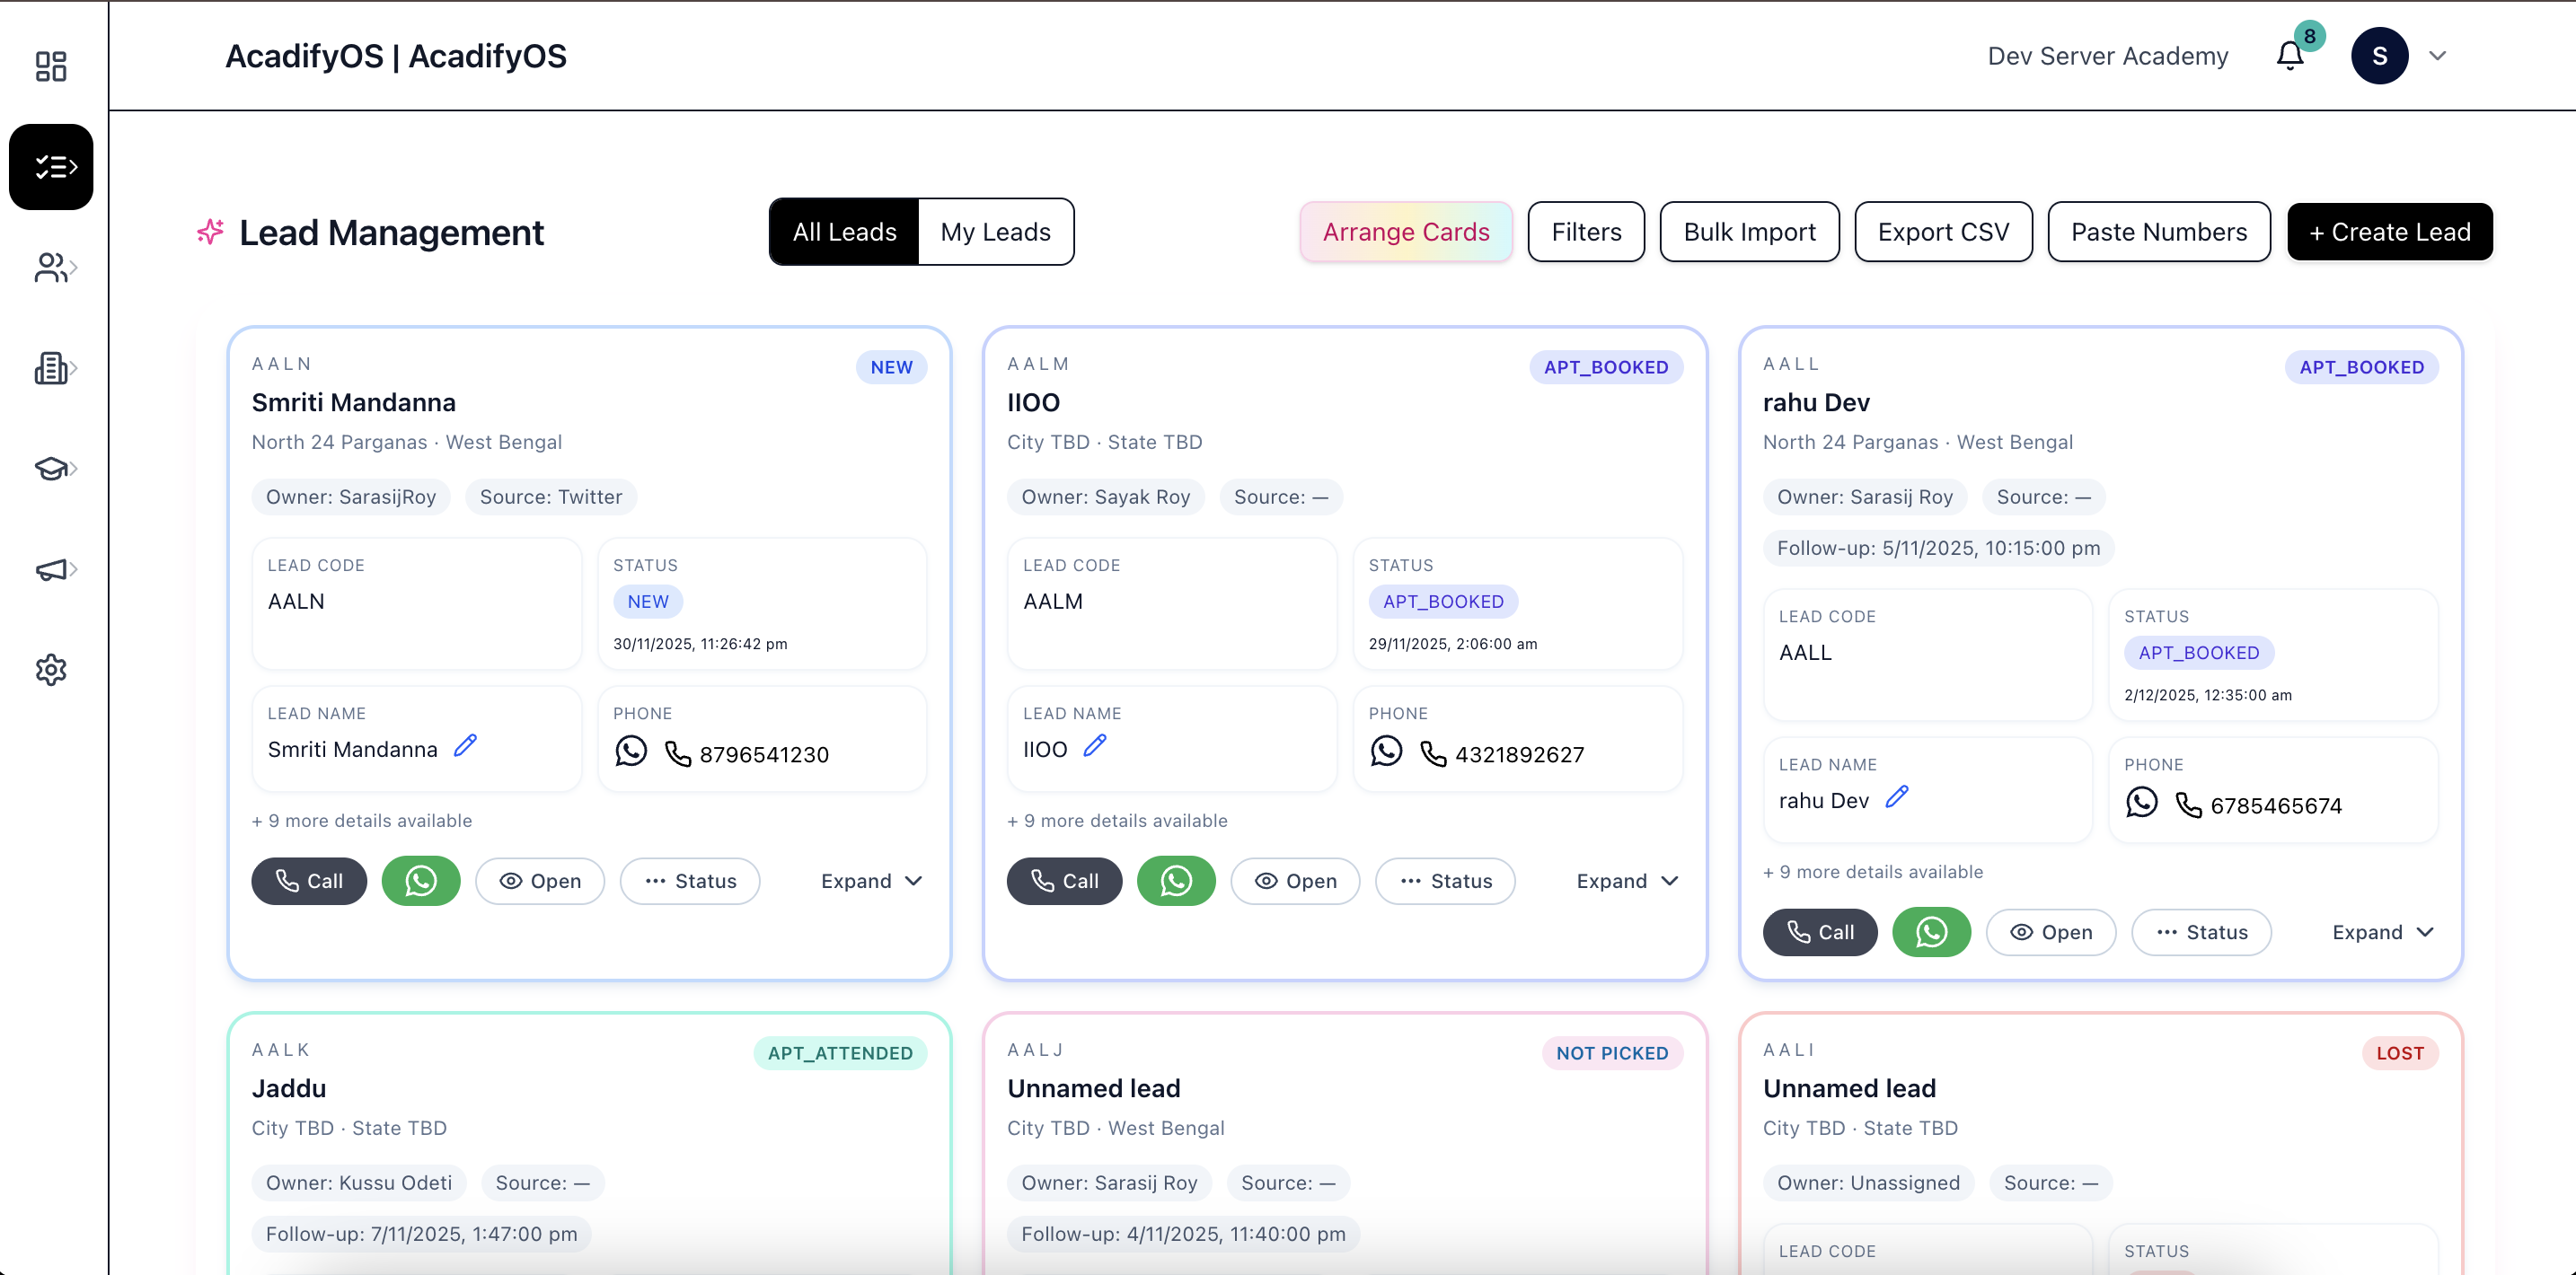Click the NOT PICKED badge on AALJ card

[1612, 1053]
